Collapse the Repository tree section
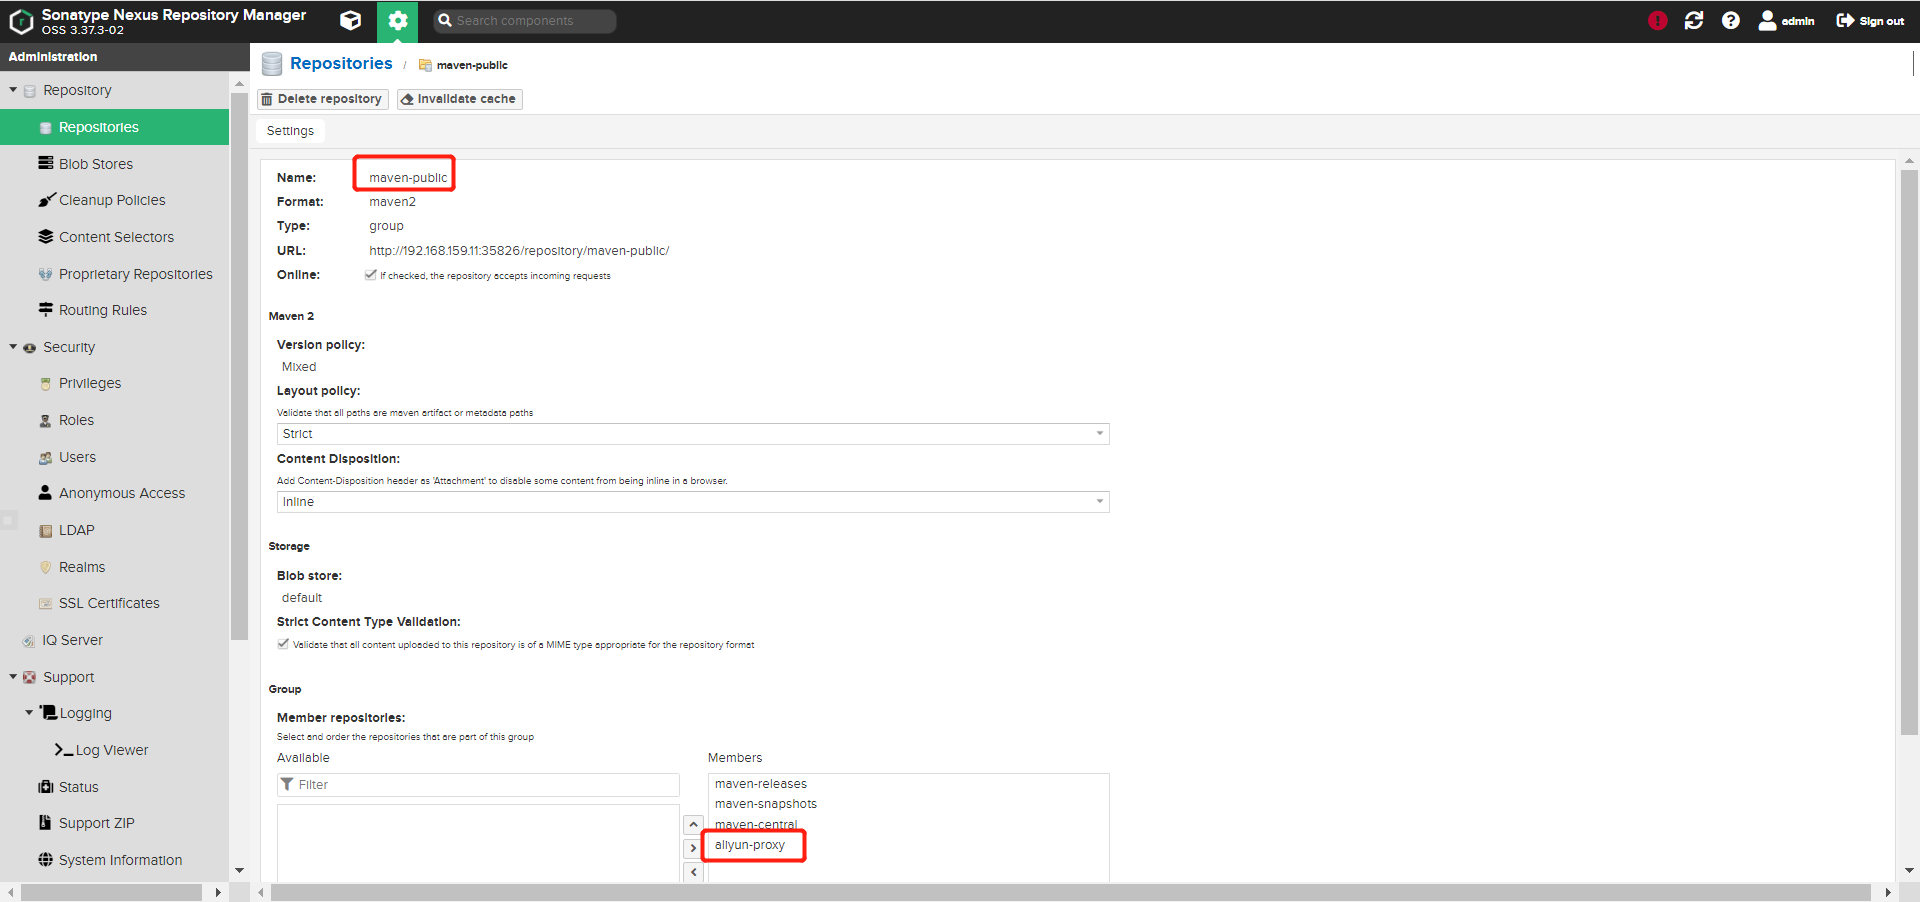The height and width of the screenshot is (902, 1920). [x=13, y=90]
